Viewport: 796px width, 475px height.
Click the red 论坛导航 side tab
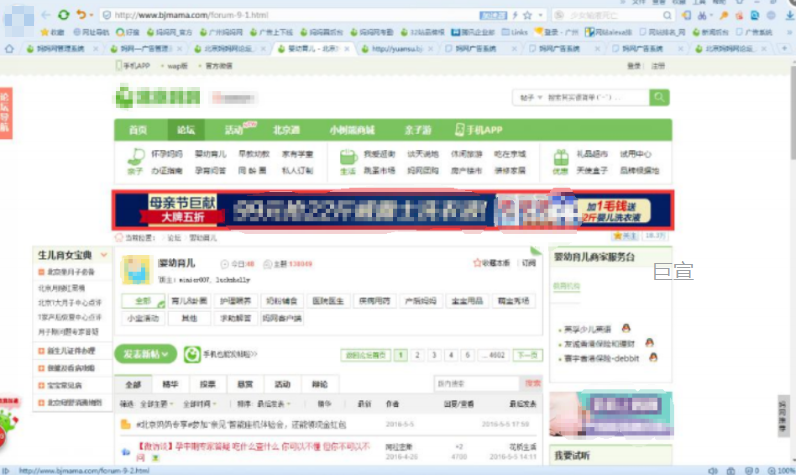pos(6,113)
